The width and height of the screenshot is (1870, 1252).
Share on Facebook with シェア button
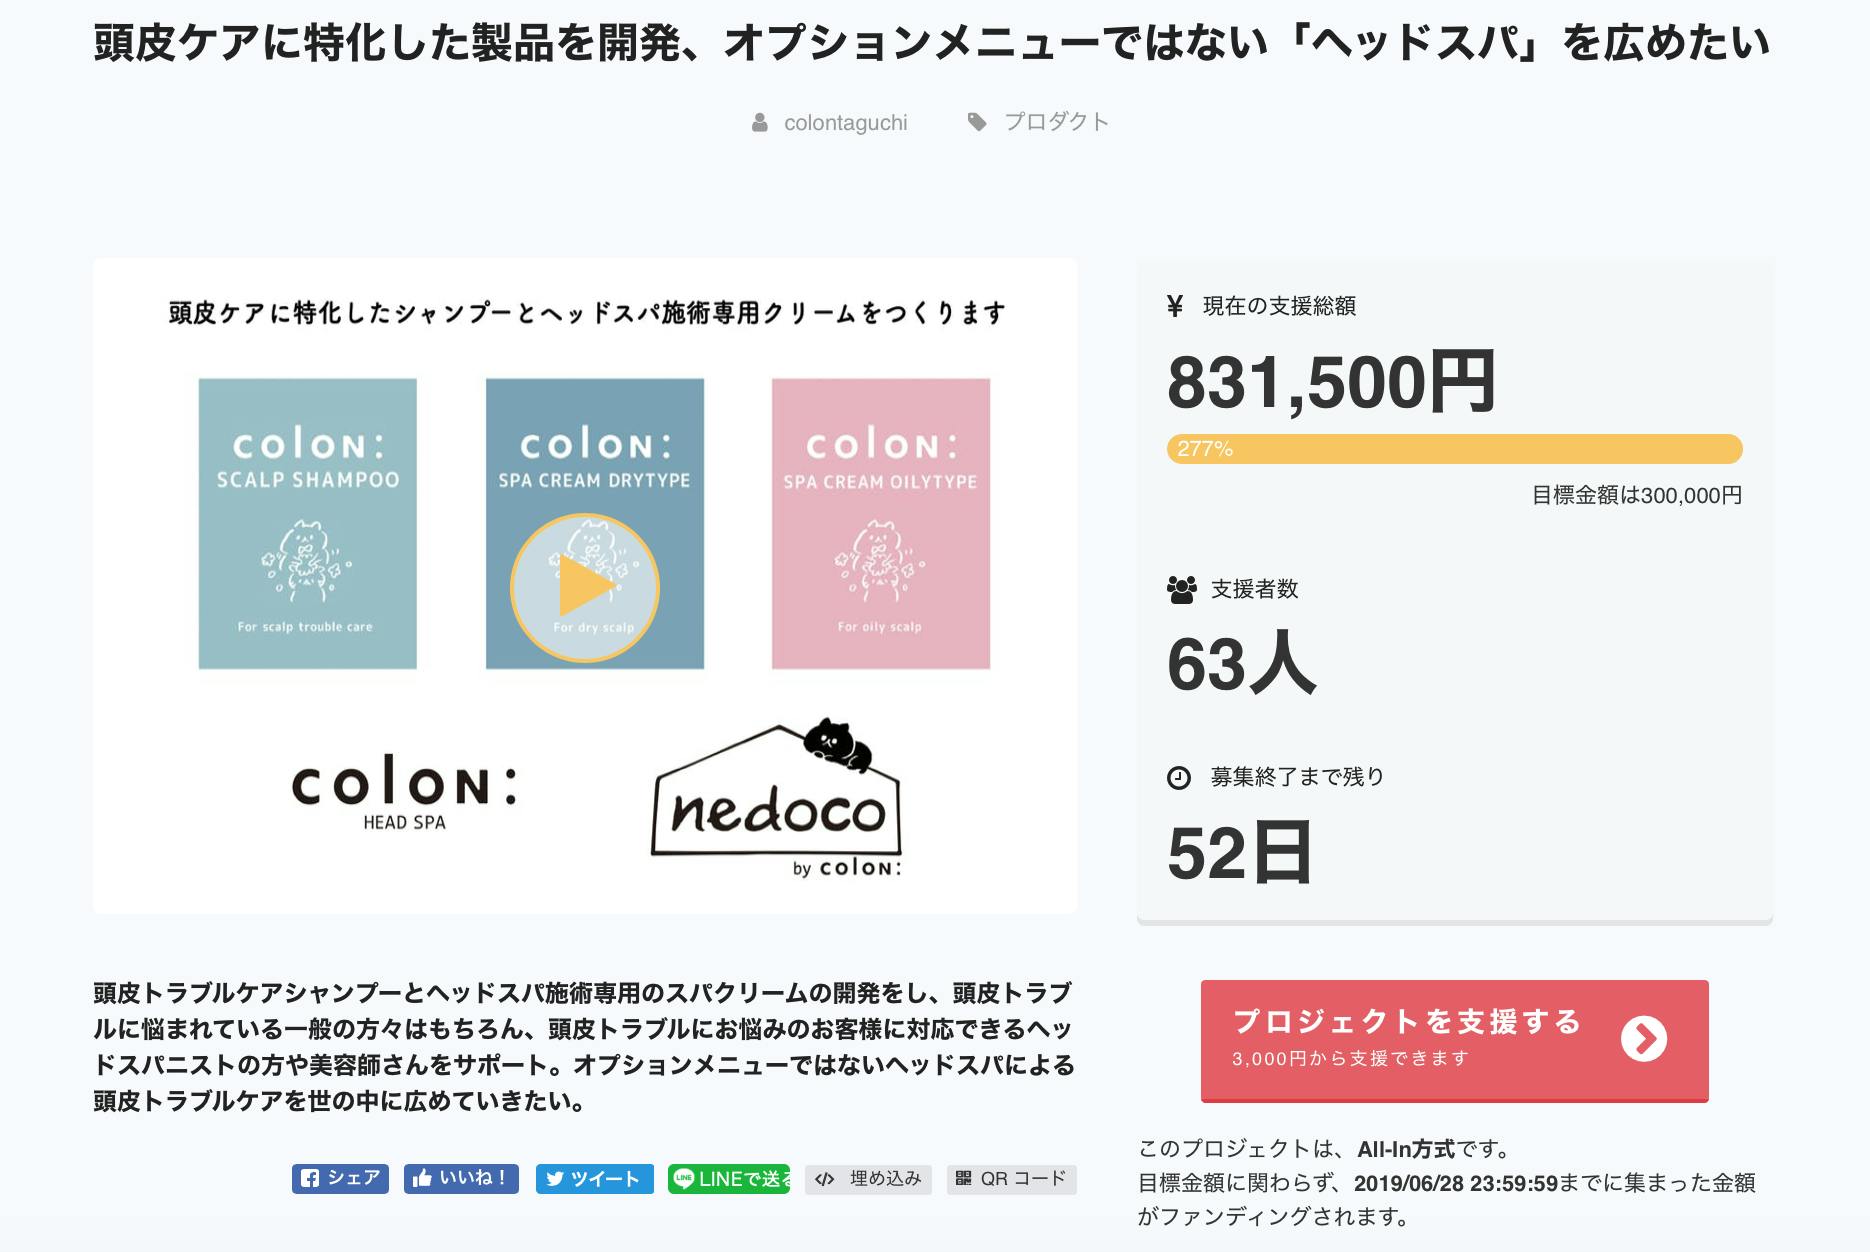[x=340, y=1179]
